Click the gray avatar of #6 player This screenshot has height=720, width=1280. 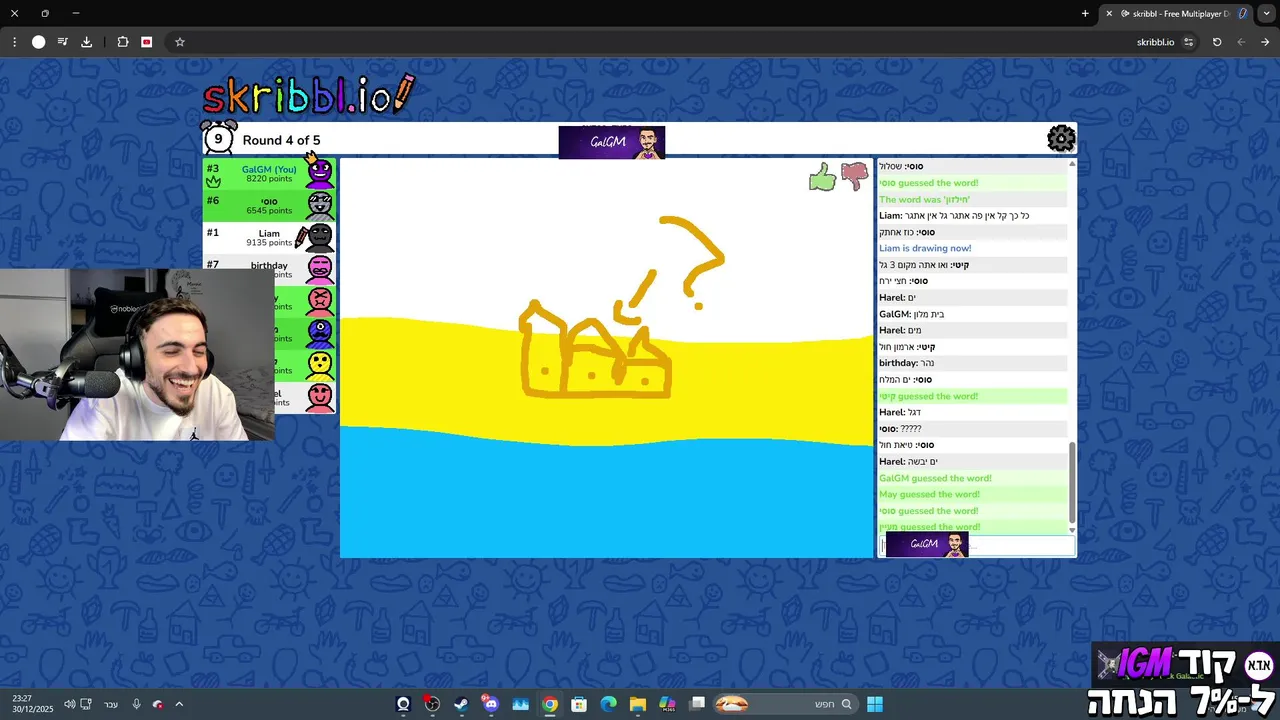coord(320,205)
